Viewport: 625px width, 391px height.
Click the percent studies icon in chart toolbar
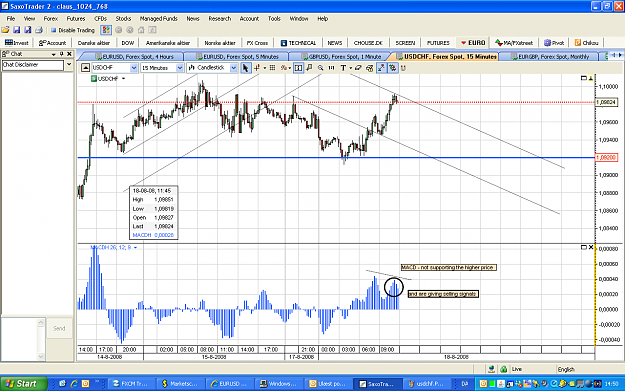point(283,68)
